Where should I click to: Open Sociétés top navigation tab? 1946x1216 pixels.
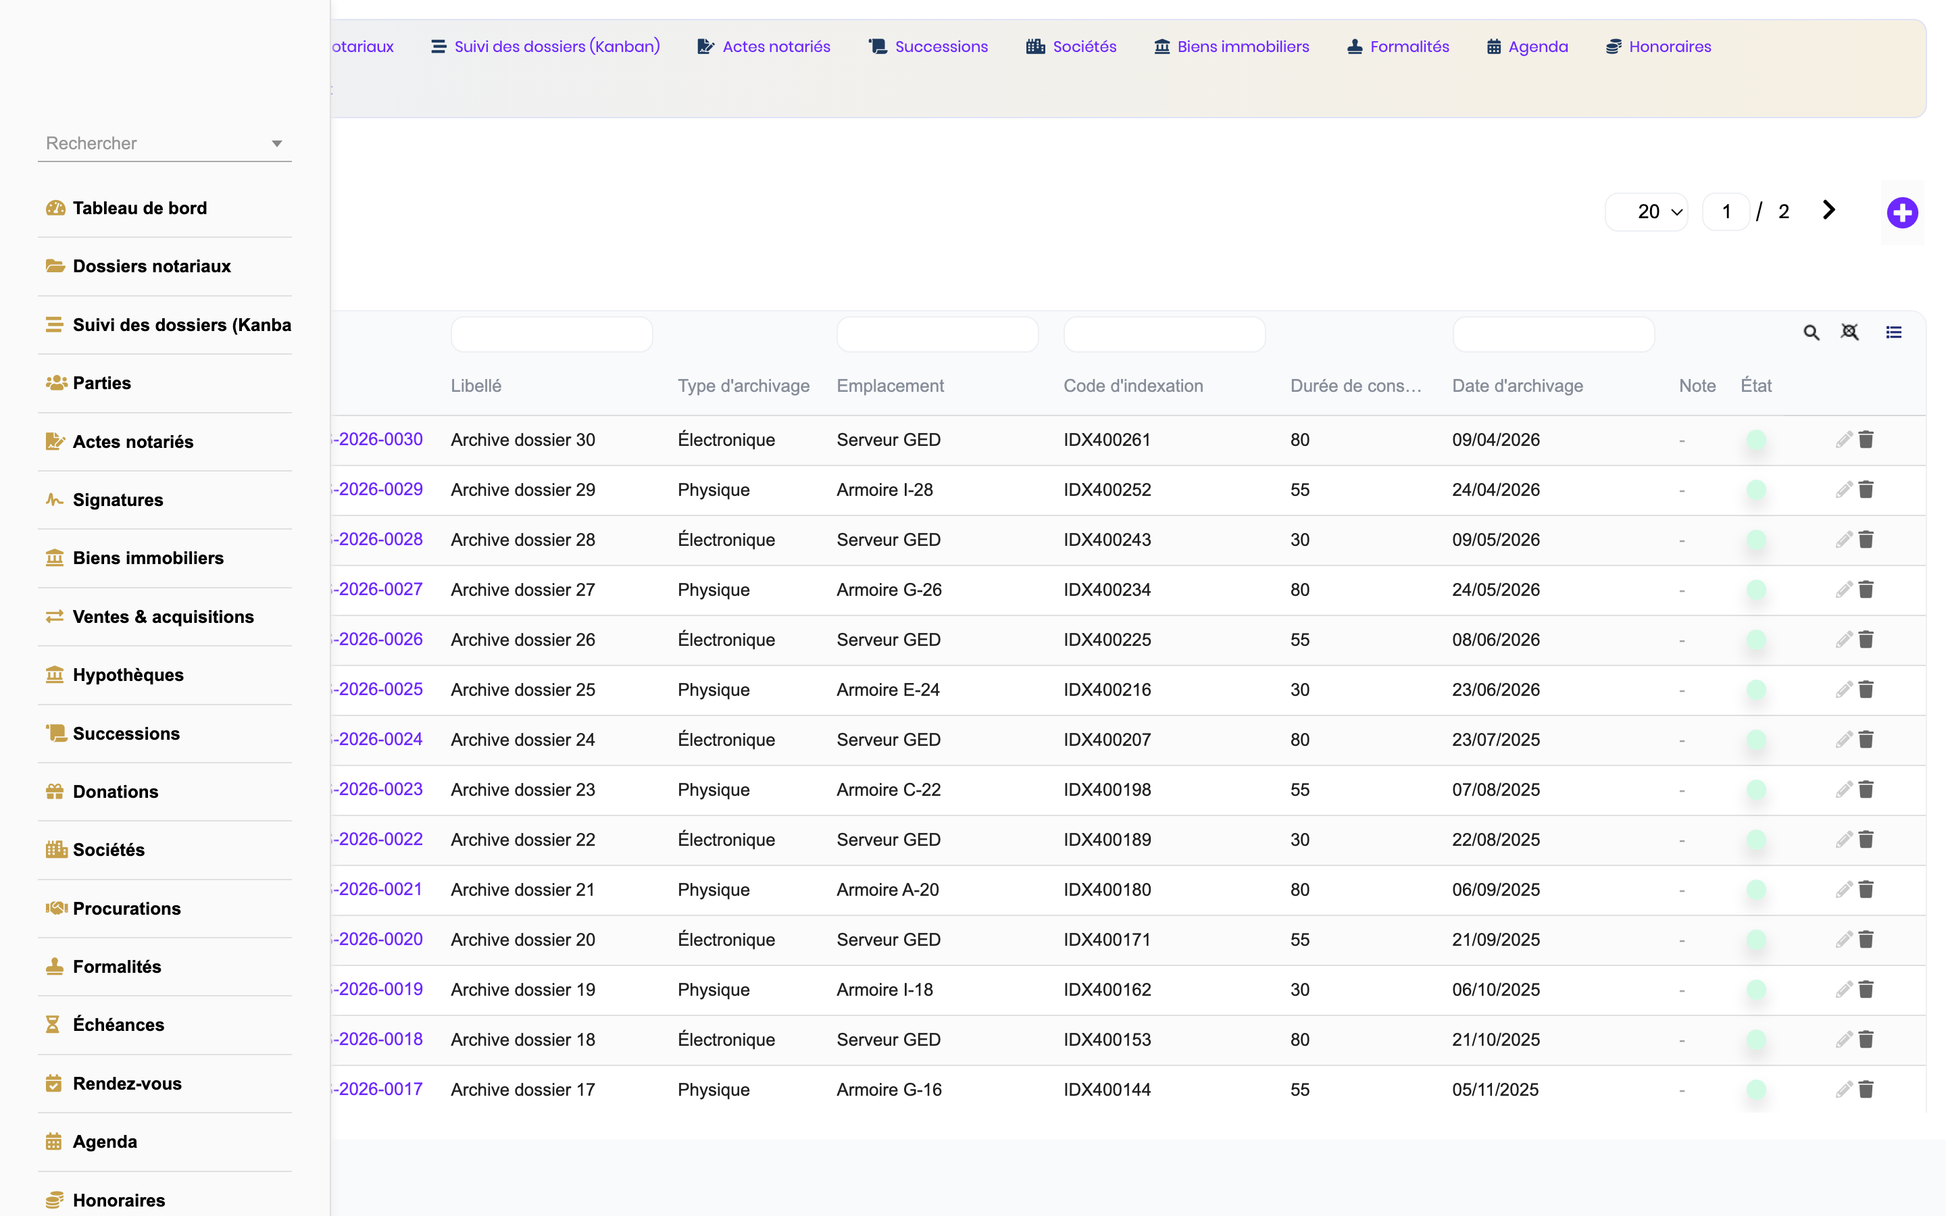1071,47
